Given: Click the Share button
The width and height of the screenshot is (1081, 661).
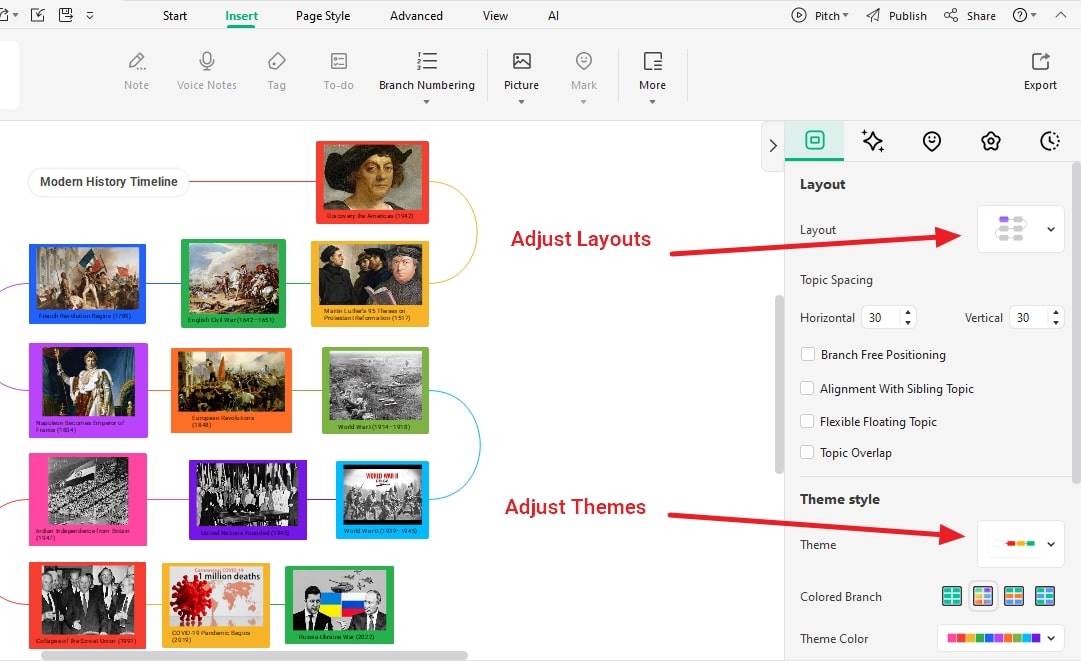Looking at the screenshot, I should point(969,15).
